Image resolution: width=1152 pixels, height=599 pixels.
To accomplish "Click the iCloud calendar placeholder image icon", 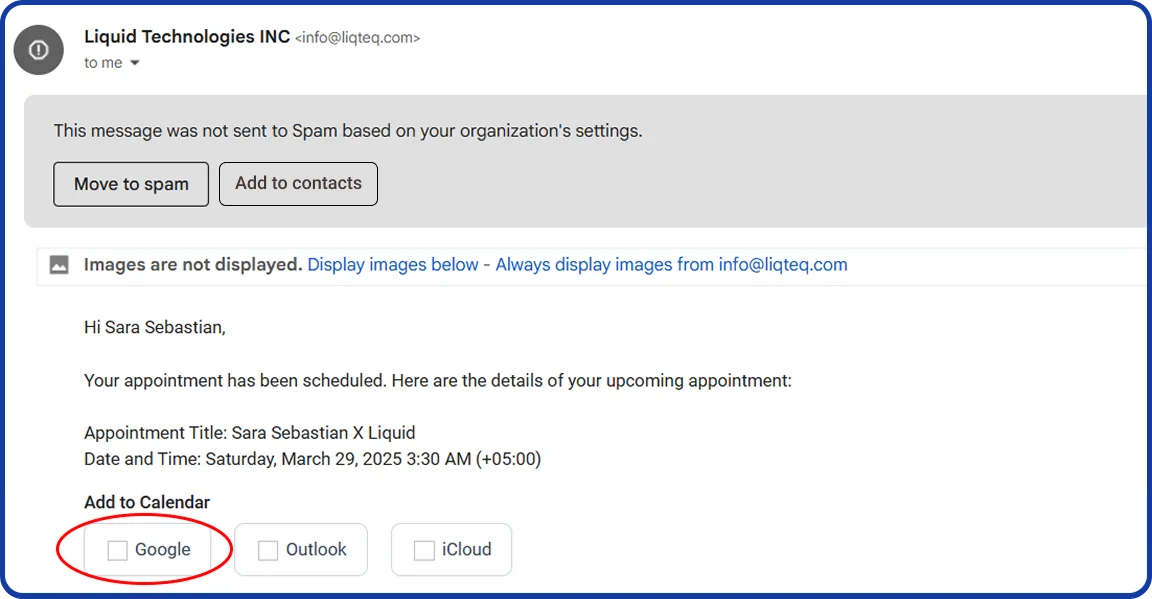I will coord(424,550).
